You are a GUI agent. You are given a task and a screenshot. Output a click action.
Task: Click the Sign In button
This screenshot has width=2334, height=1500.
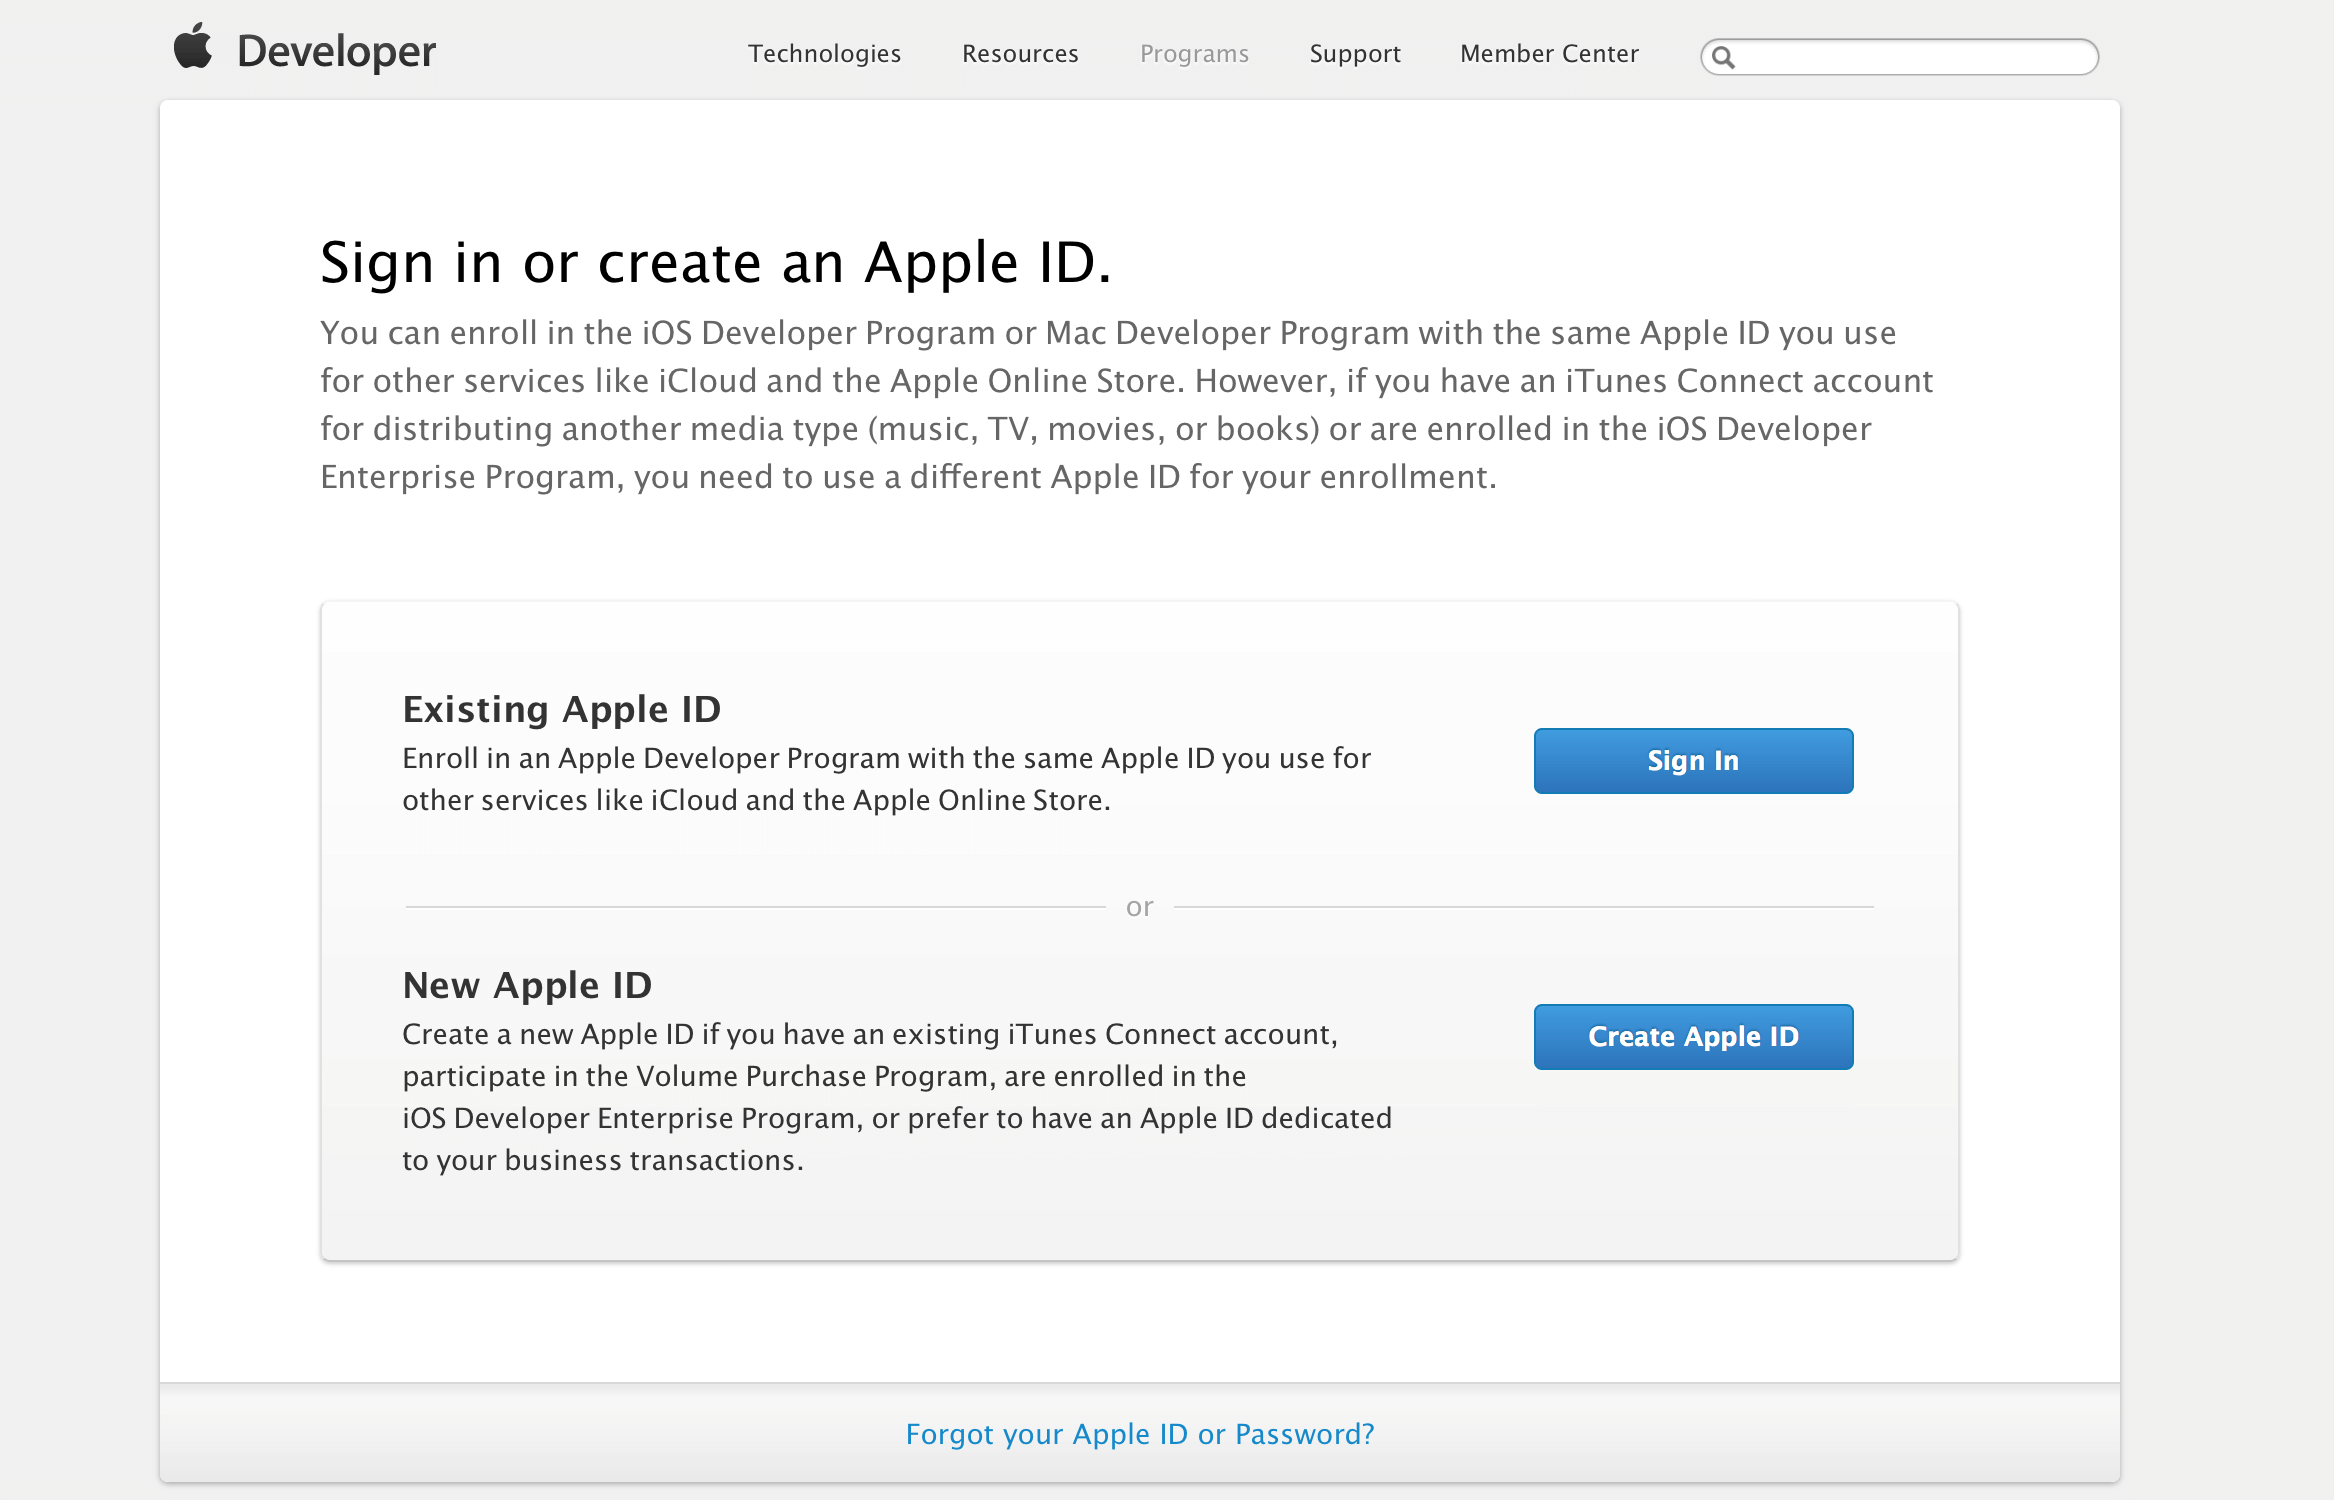pos(1693,761)
